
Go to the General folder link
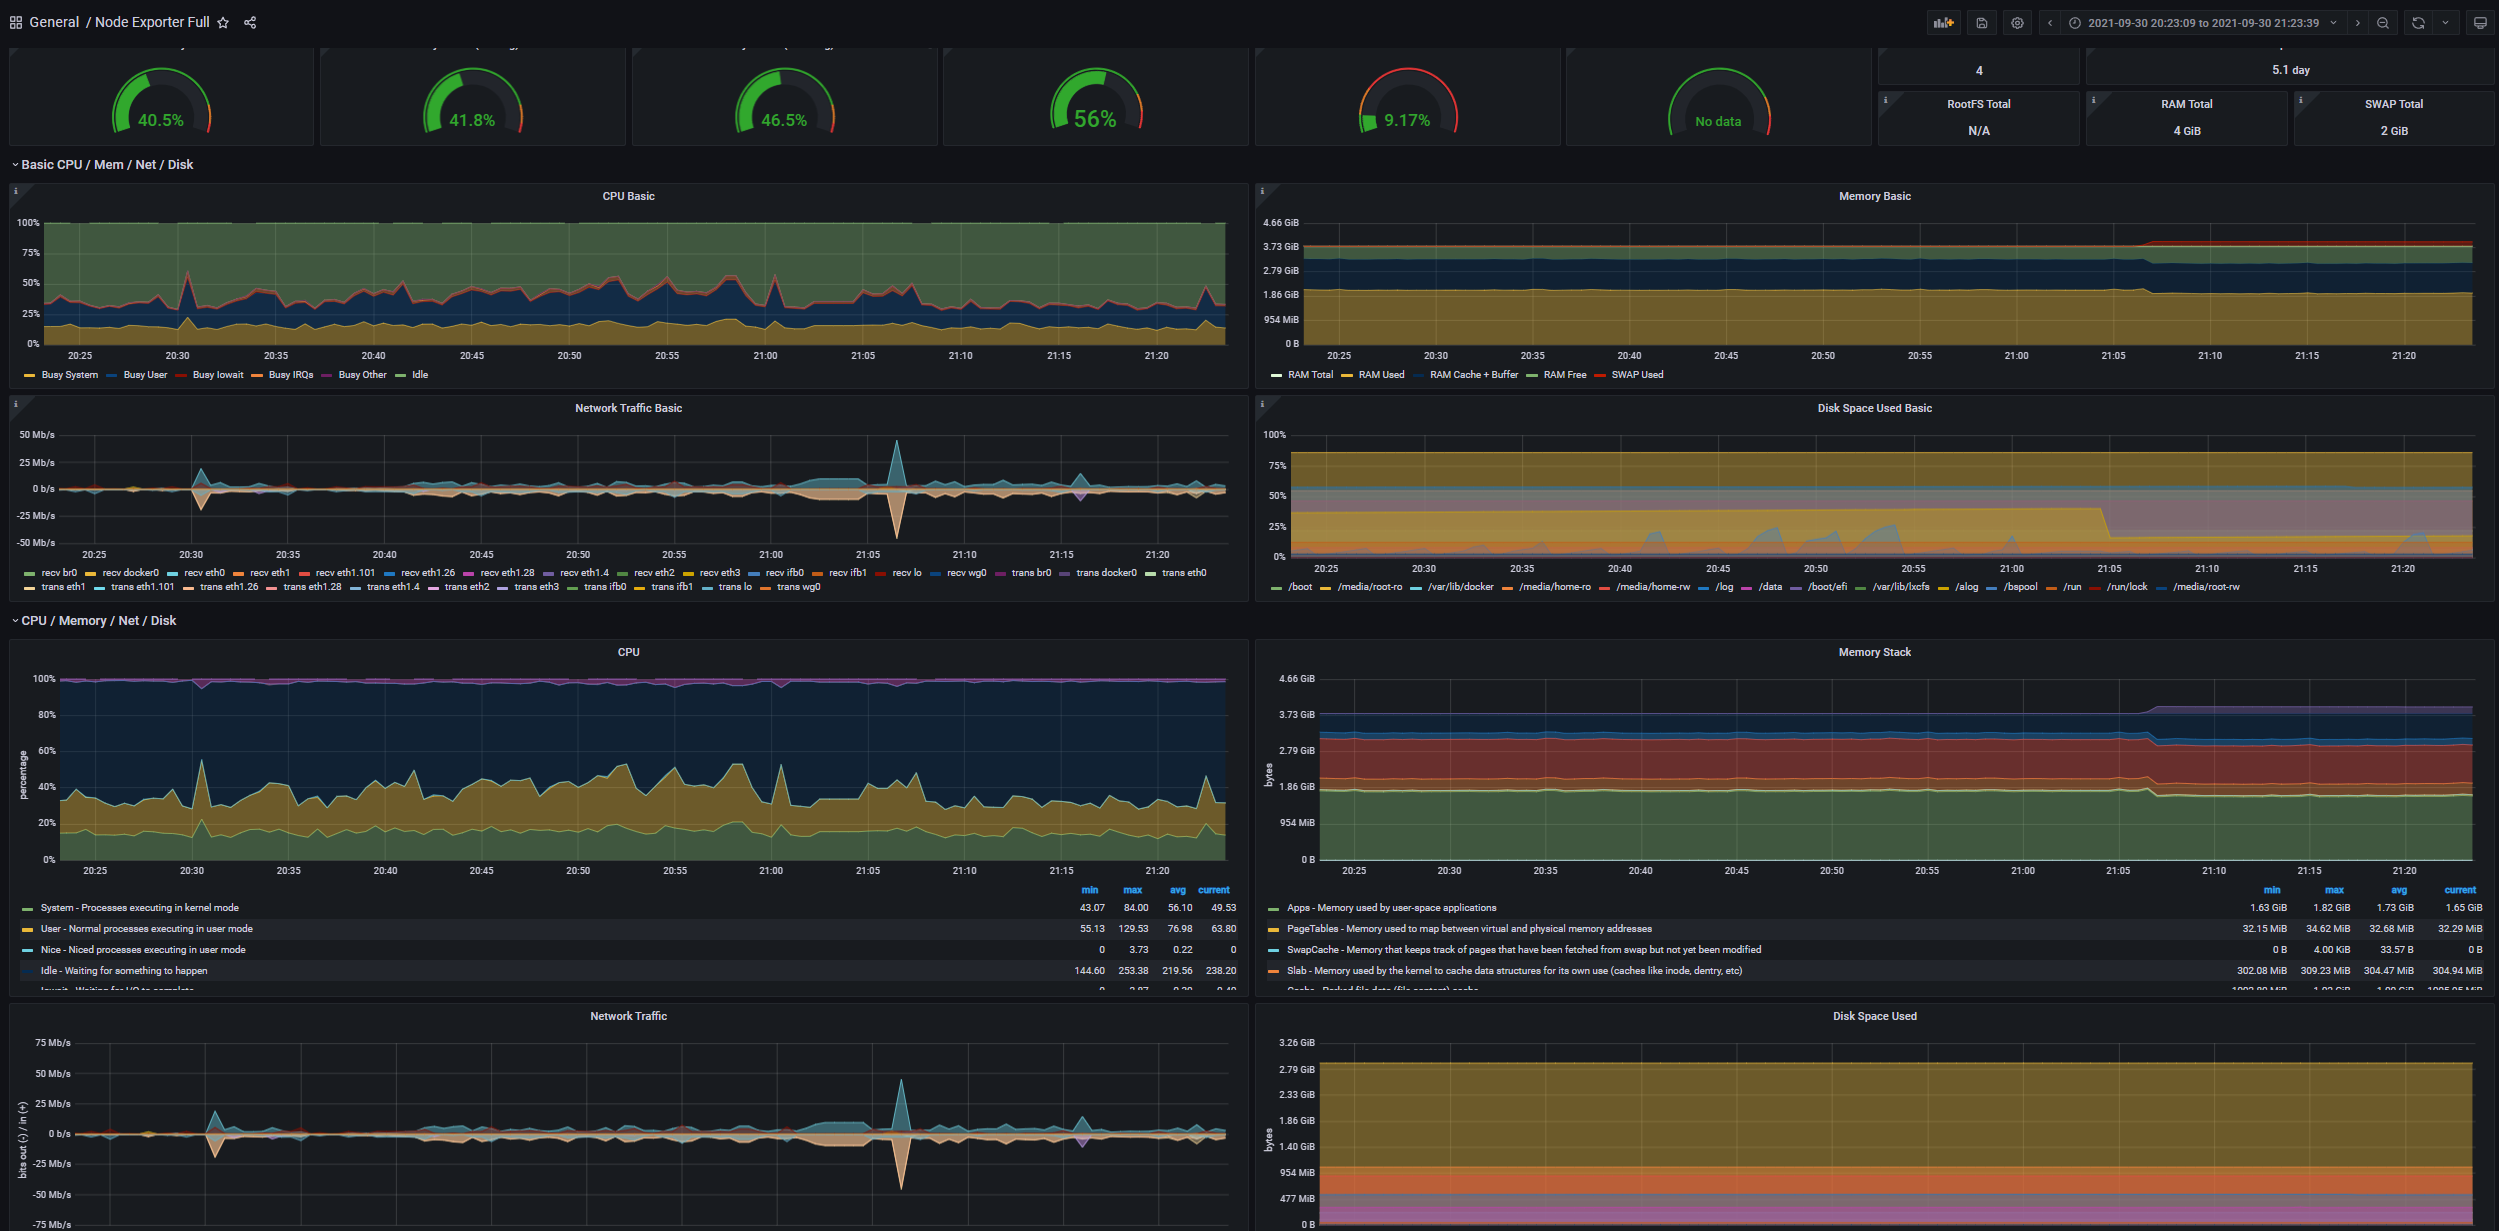pos(54,22)
